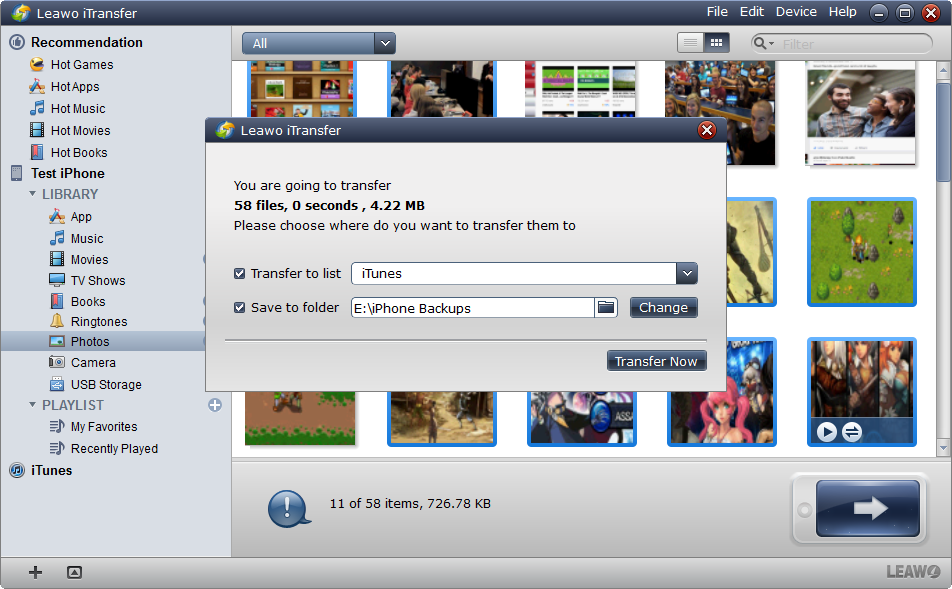Open the File menu
The width and height of the screenshot is (952, 589).
(717, 12)
